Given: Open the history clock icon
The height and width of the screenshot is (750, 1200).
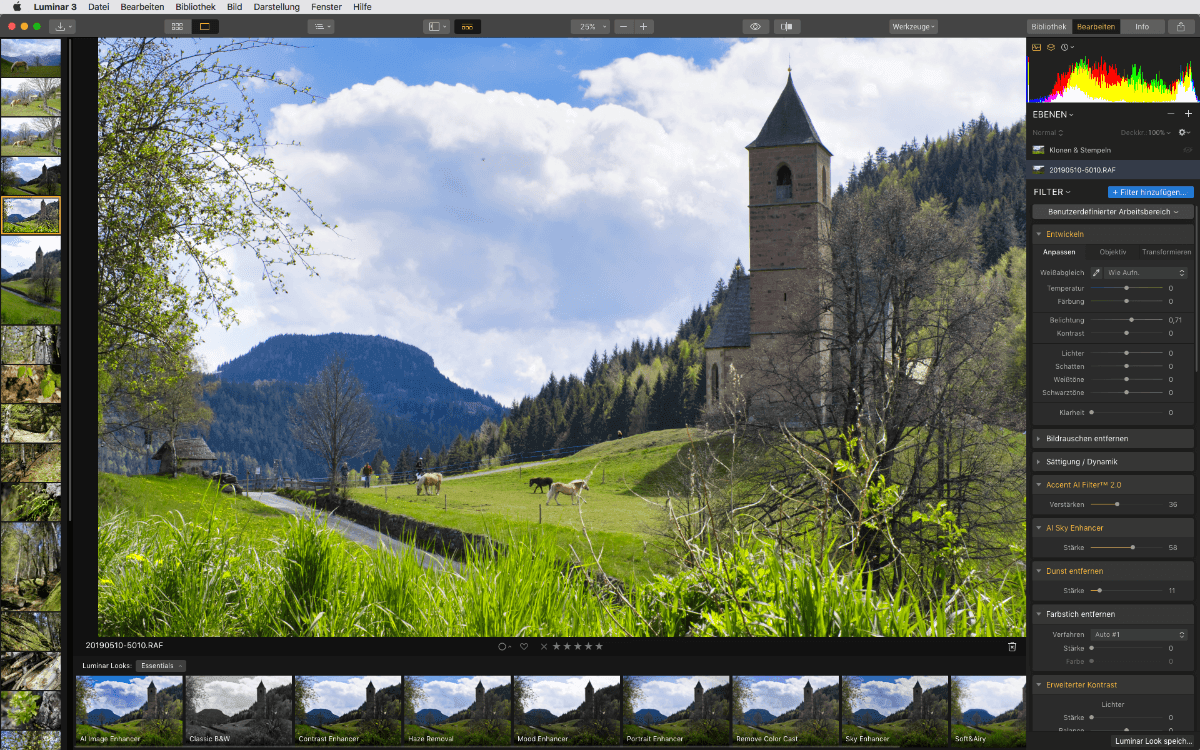Looking at the screenshot, I should point(1066,47).
